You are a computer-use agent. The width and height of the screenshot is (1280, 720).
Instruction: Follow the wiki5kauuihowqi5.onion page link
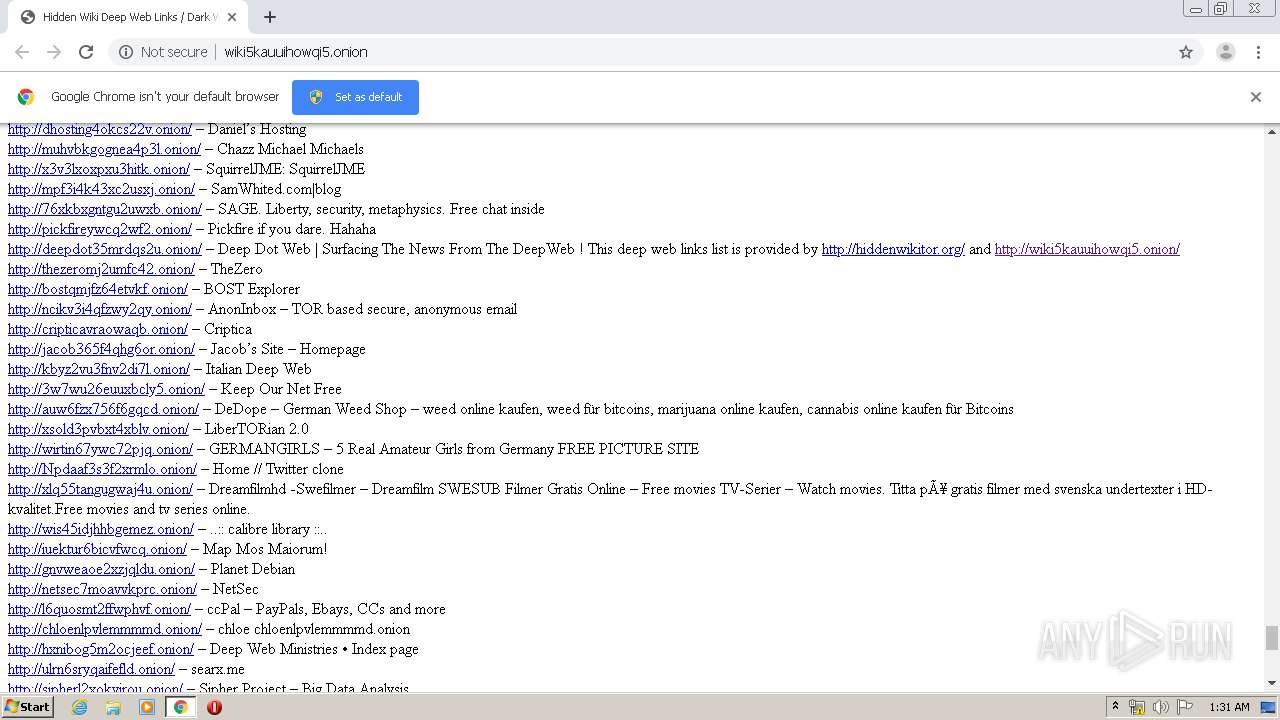[x=1087, y=249]
